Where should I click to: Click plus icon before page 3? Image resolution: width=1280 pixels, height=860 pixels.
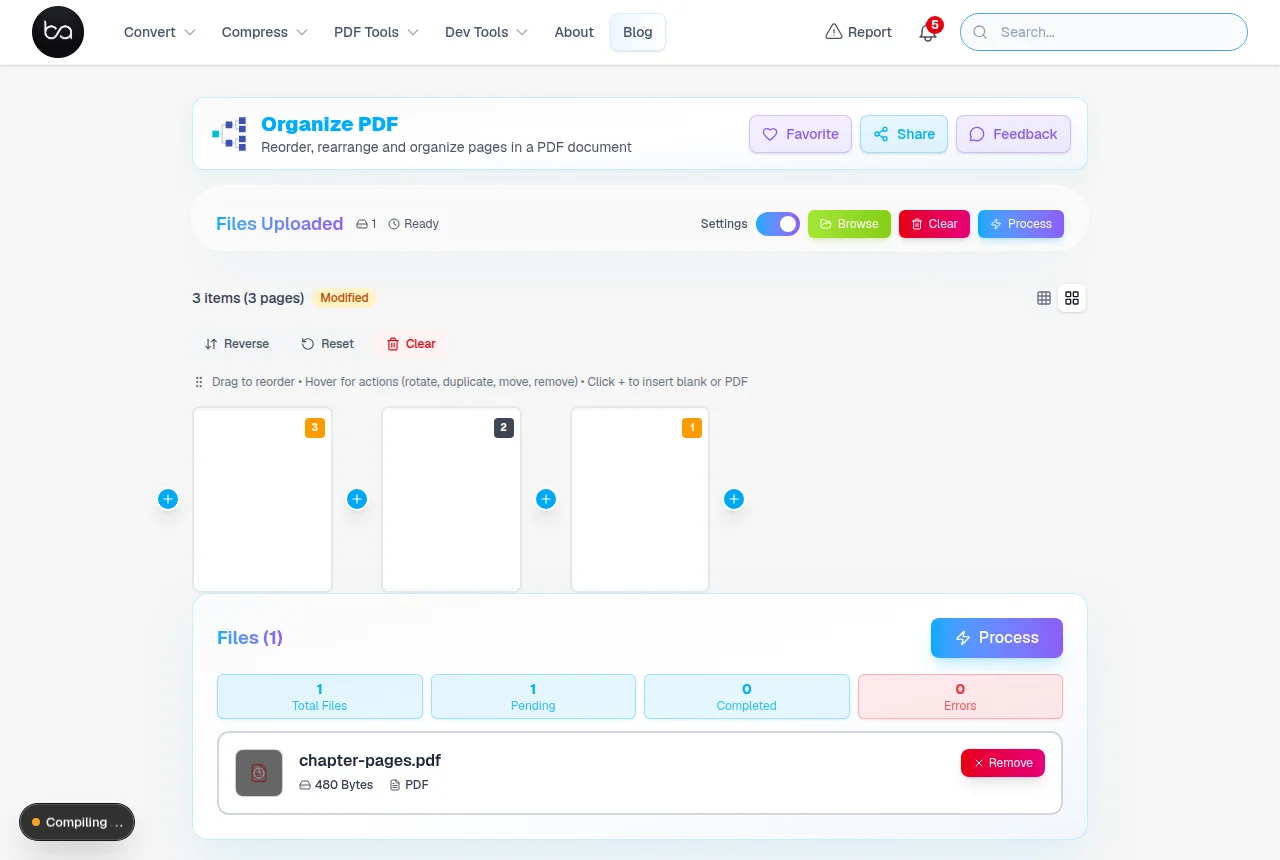168,499
